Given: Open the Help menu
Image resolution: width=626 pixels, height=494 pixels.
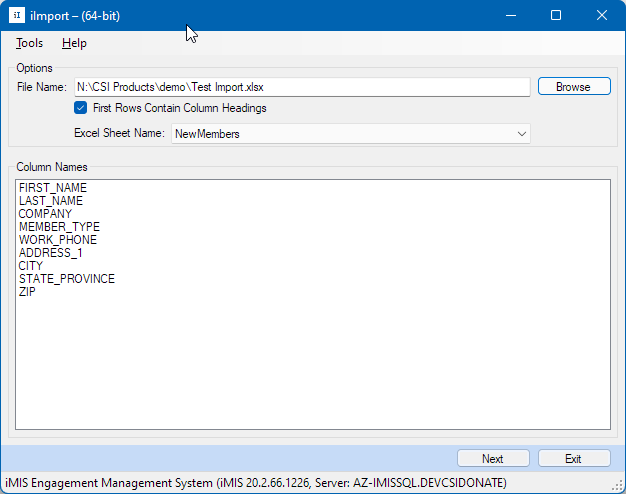Looking at the screenshot, I should pyautogui.click(x=74, y=43).
